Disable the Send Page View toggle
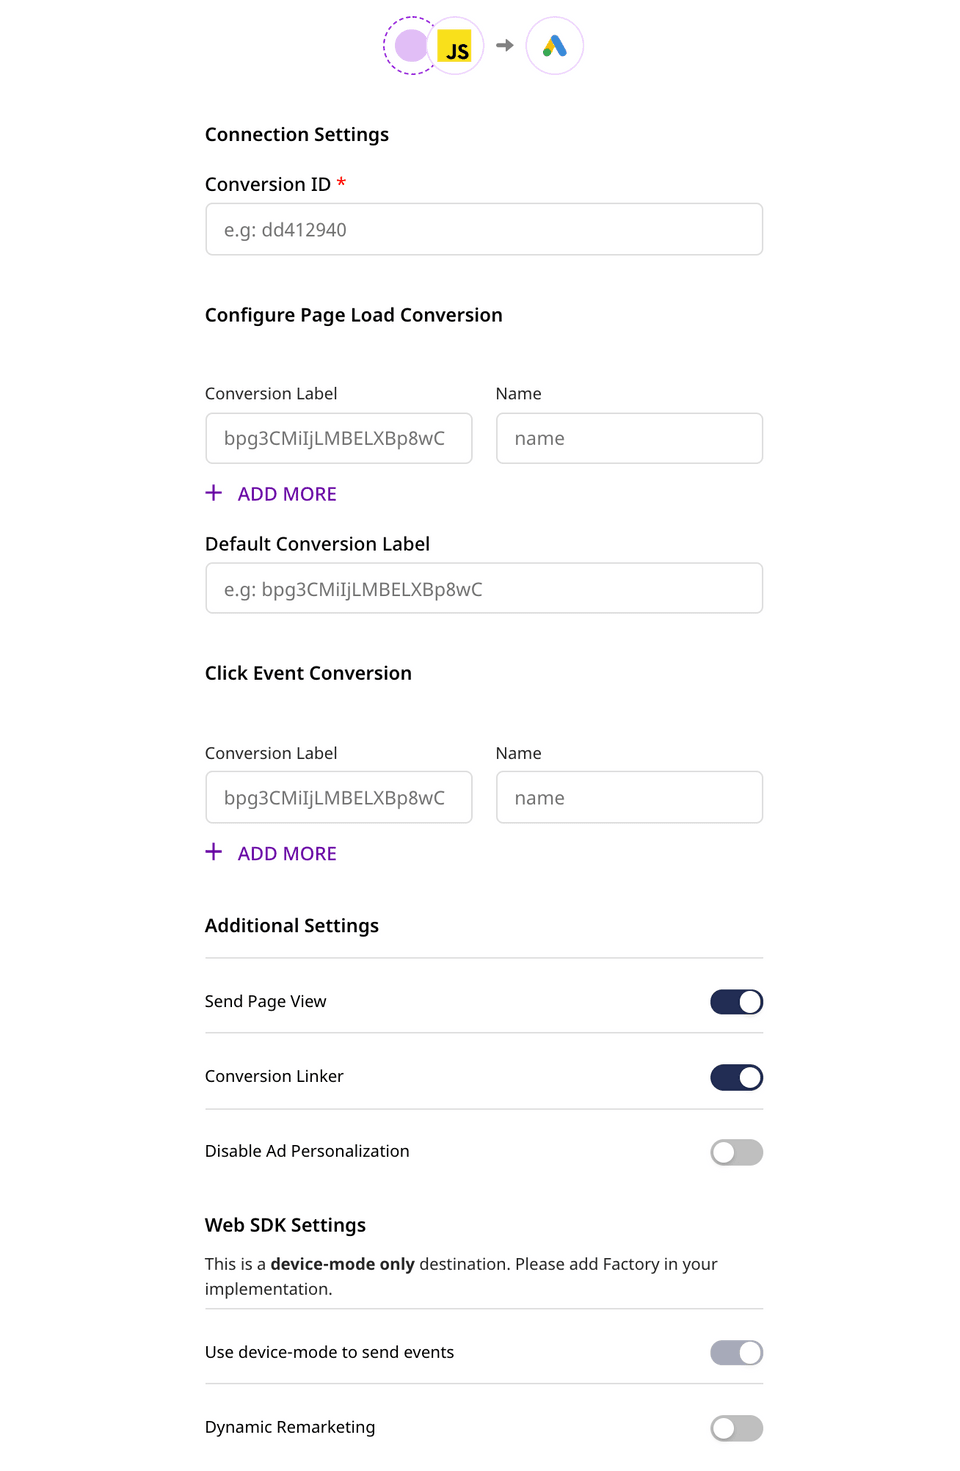 736,1001
